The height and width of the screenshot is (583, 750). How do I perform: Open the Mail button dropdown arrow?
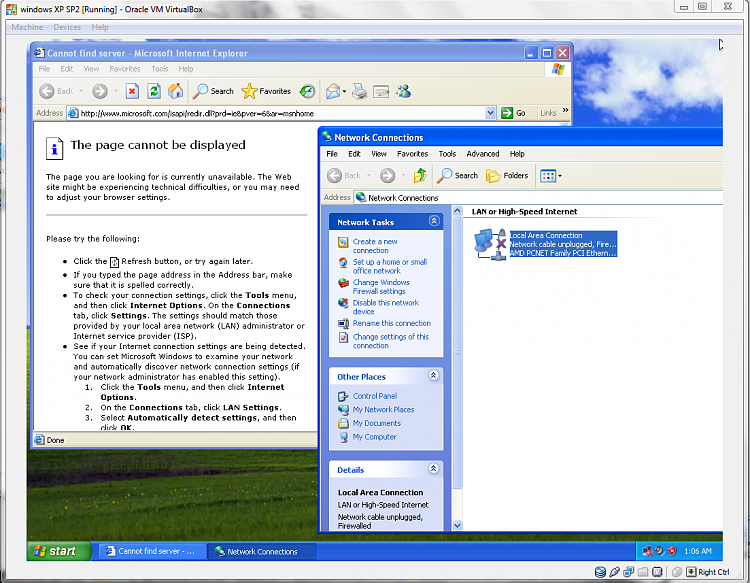point(344,91)
